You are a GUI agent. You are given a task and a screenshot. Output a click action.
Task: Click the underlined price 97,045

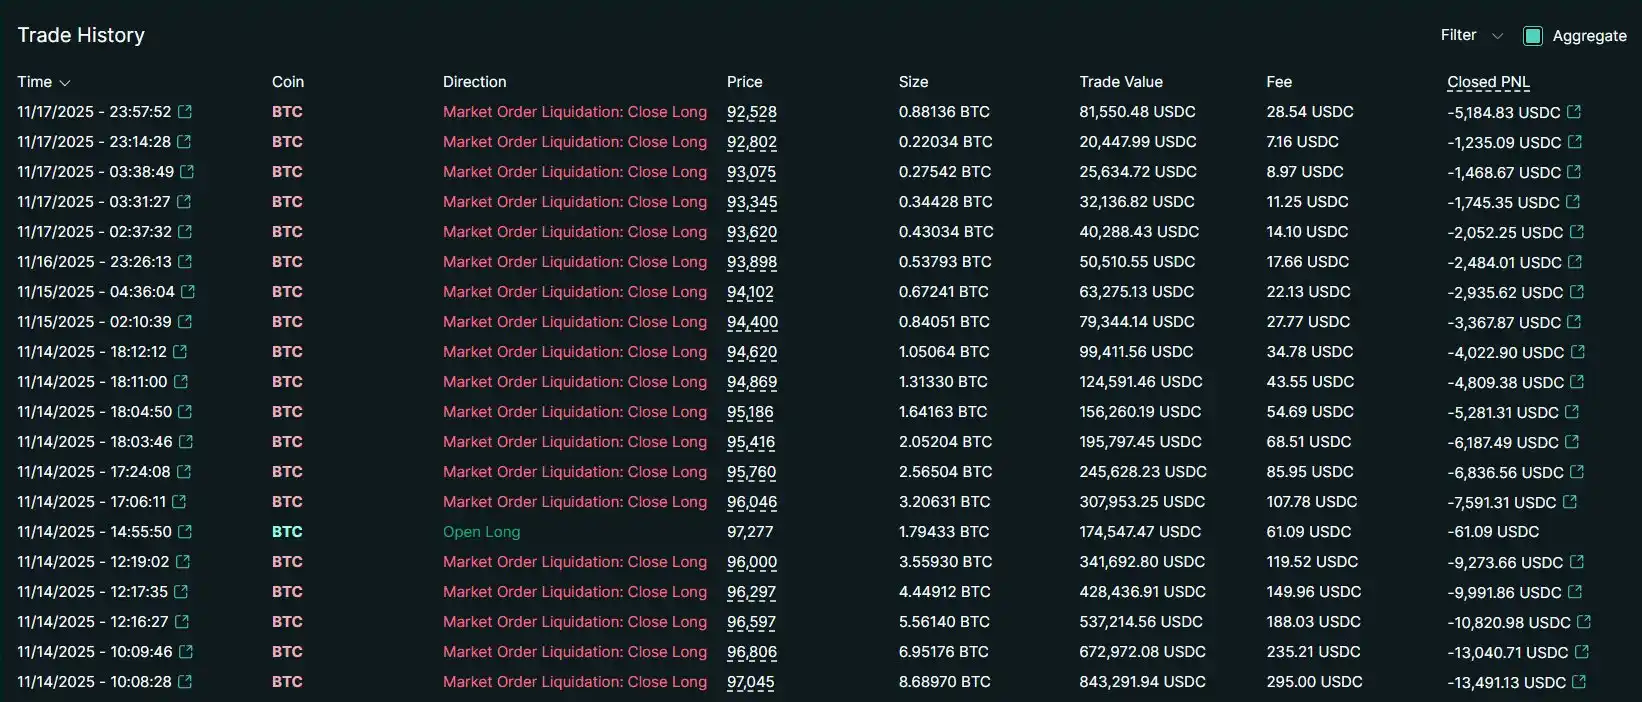click(x=750, y=682)
